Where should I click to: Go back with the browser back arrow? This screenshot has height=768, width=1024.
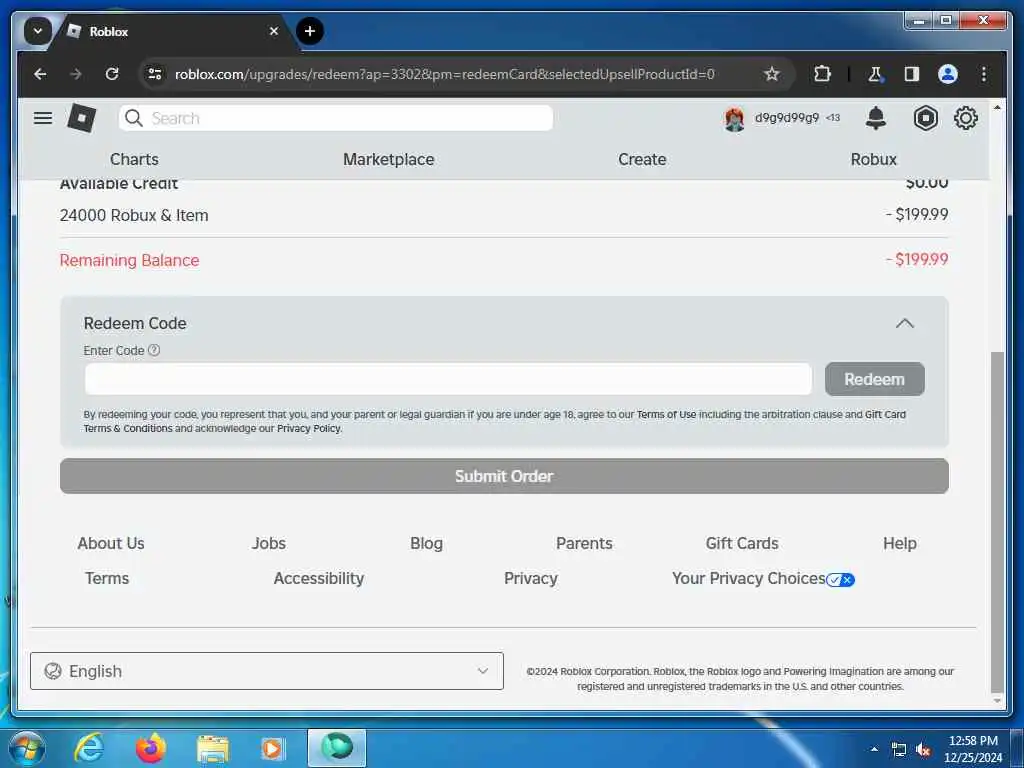(40, 74)
